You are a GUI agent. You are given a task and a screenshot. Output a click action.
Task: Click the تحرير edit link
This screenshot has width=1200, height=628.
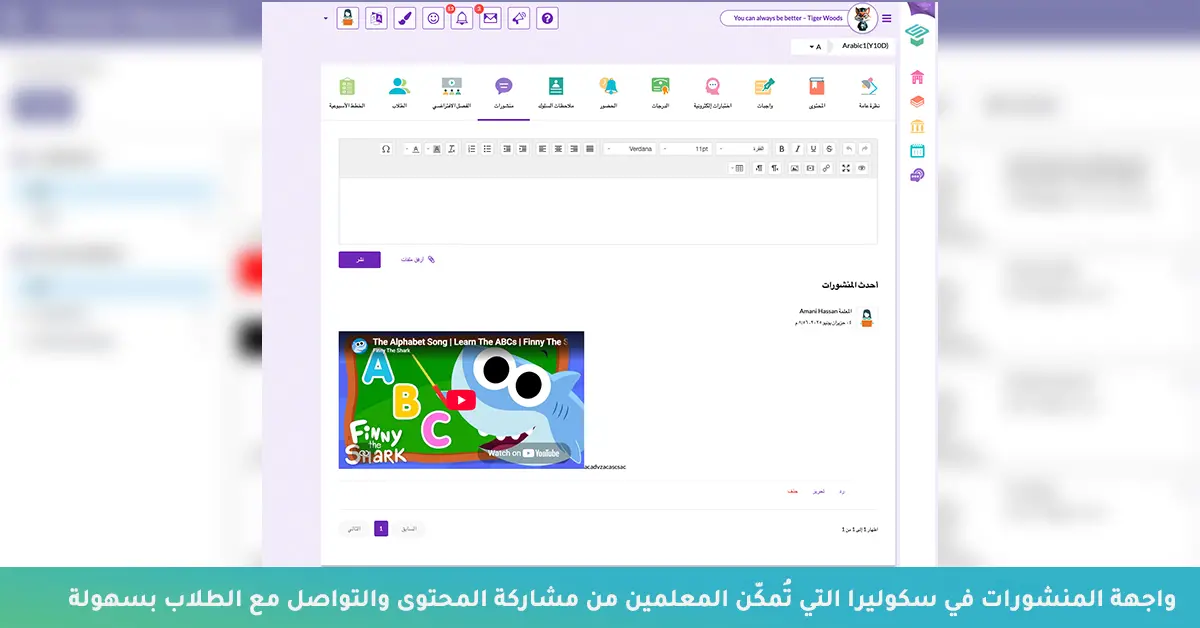[818, 492]
